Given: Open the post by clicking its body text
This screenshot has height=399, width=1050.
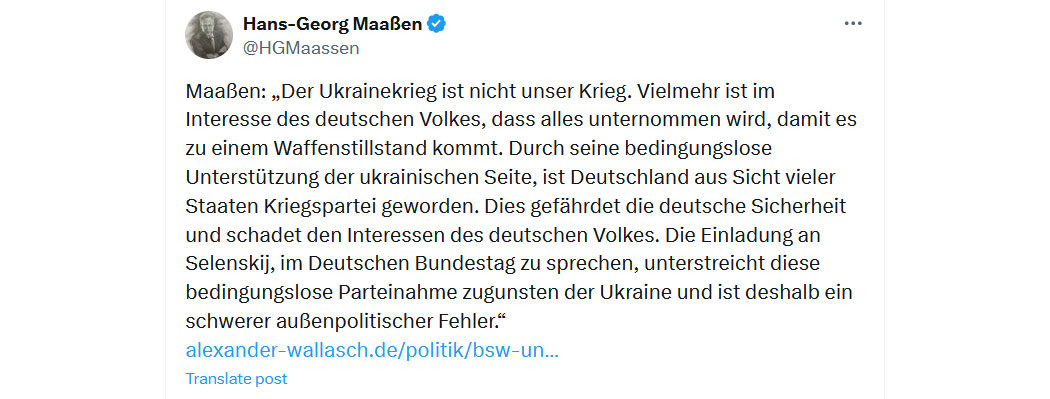Looking at the screenshot, I should click(x=521, y=206).
